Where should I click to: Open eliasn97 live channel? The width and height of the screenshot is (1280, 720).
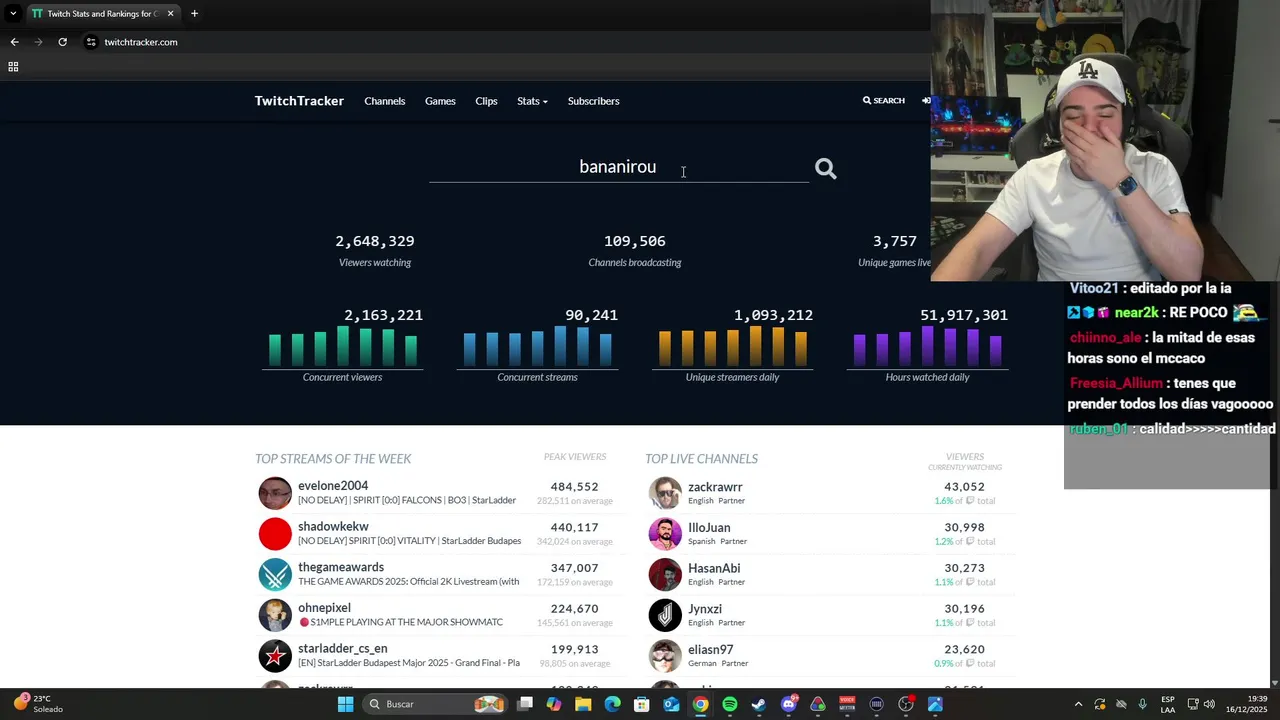click(x=711, y=649)
